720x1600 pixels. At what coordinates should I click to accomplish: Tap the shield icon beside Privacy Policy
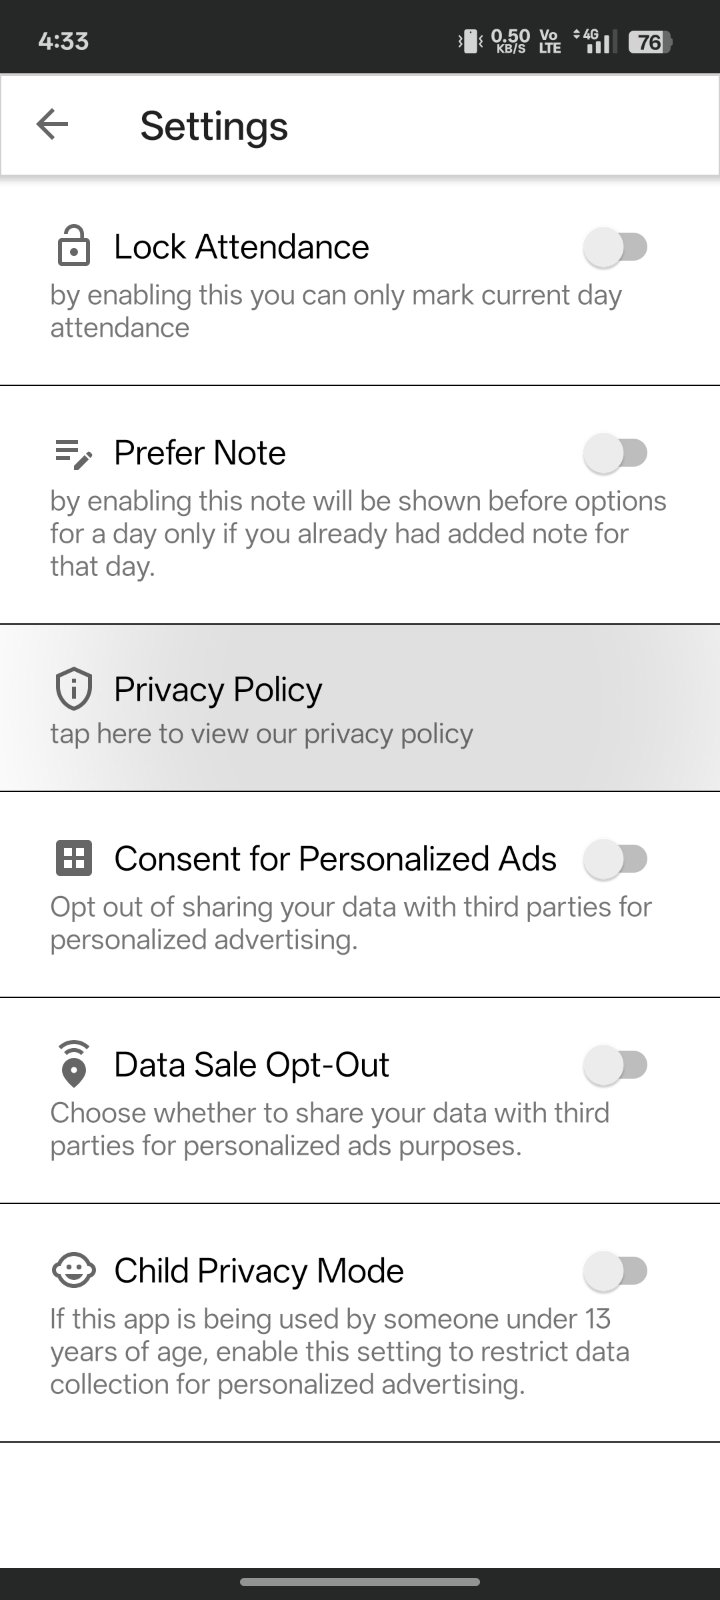tap(73, 689)
